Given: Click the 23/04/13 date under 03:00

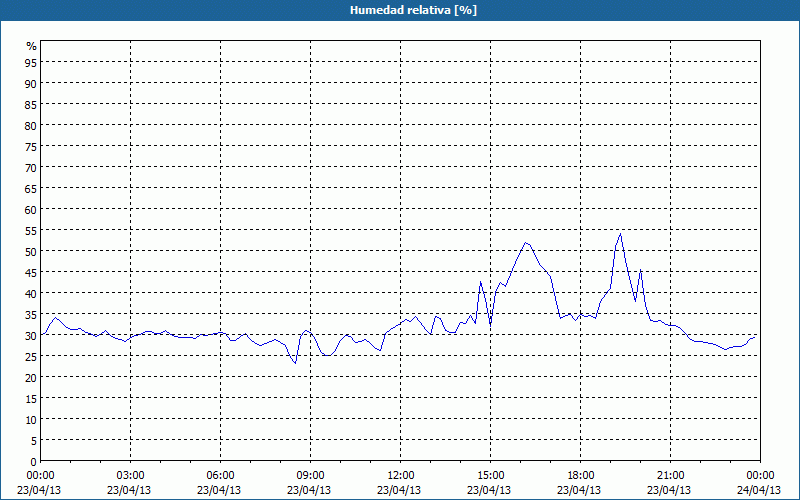Looking at the screenshot, I should click(129, 490).
